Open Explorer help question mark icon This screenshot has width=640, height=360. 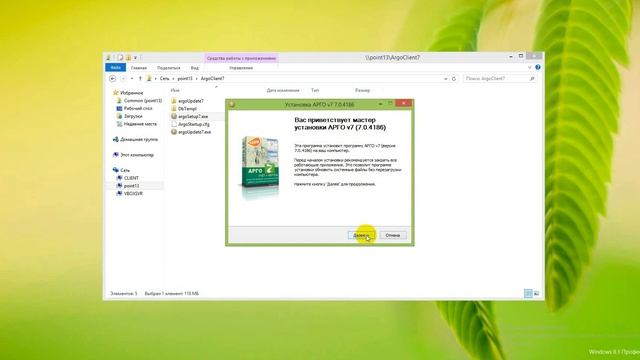click(x=538, y=67)
